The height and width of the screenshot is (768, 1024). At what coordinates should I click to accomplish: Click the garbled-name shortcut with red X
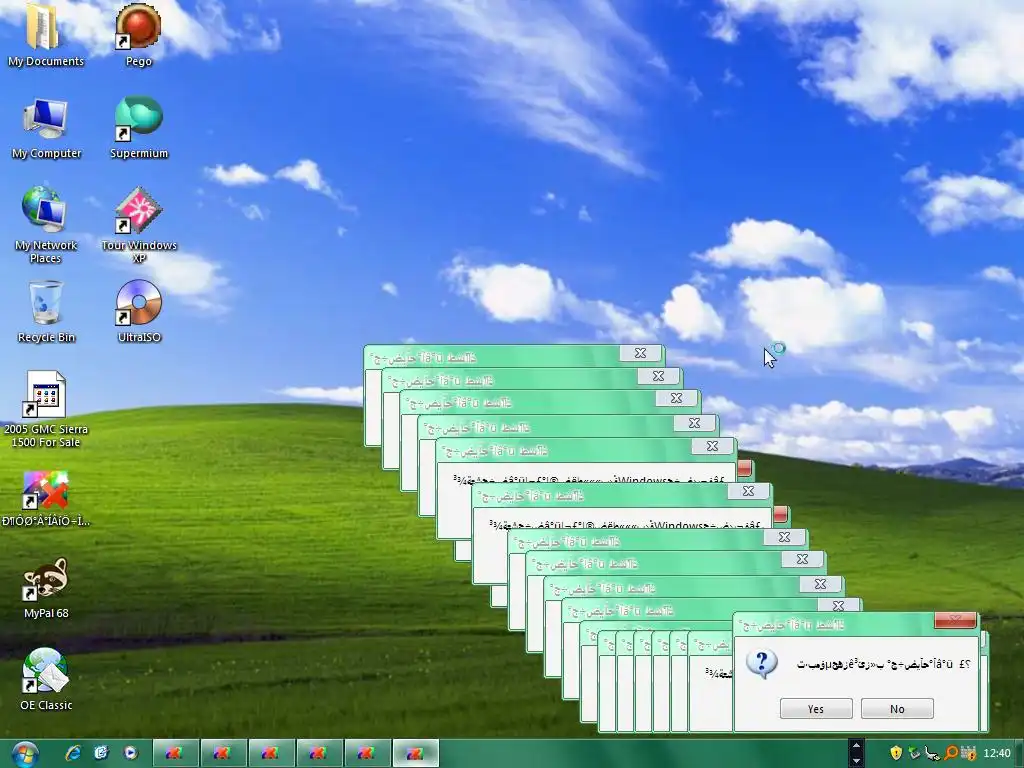coord(44,490)
